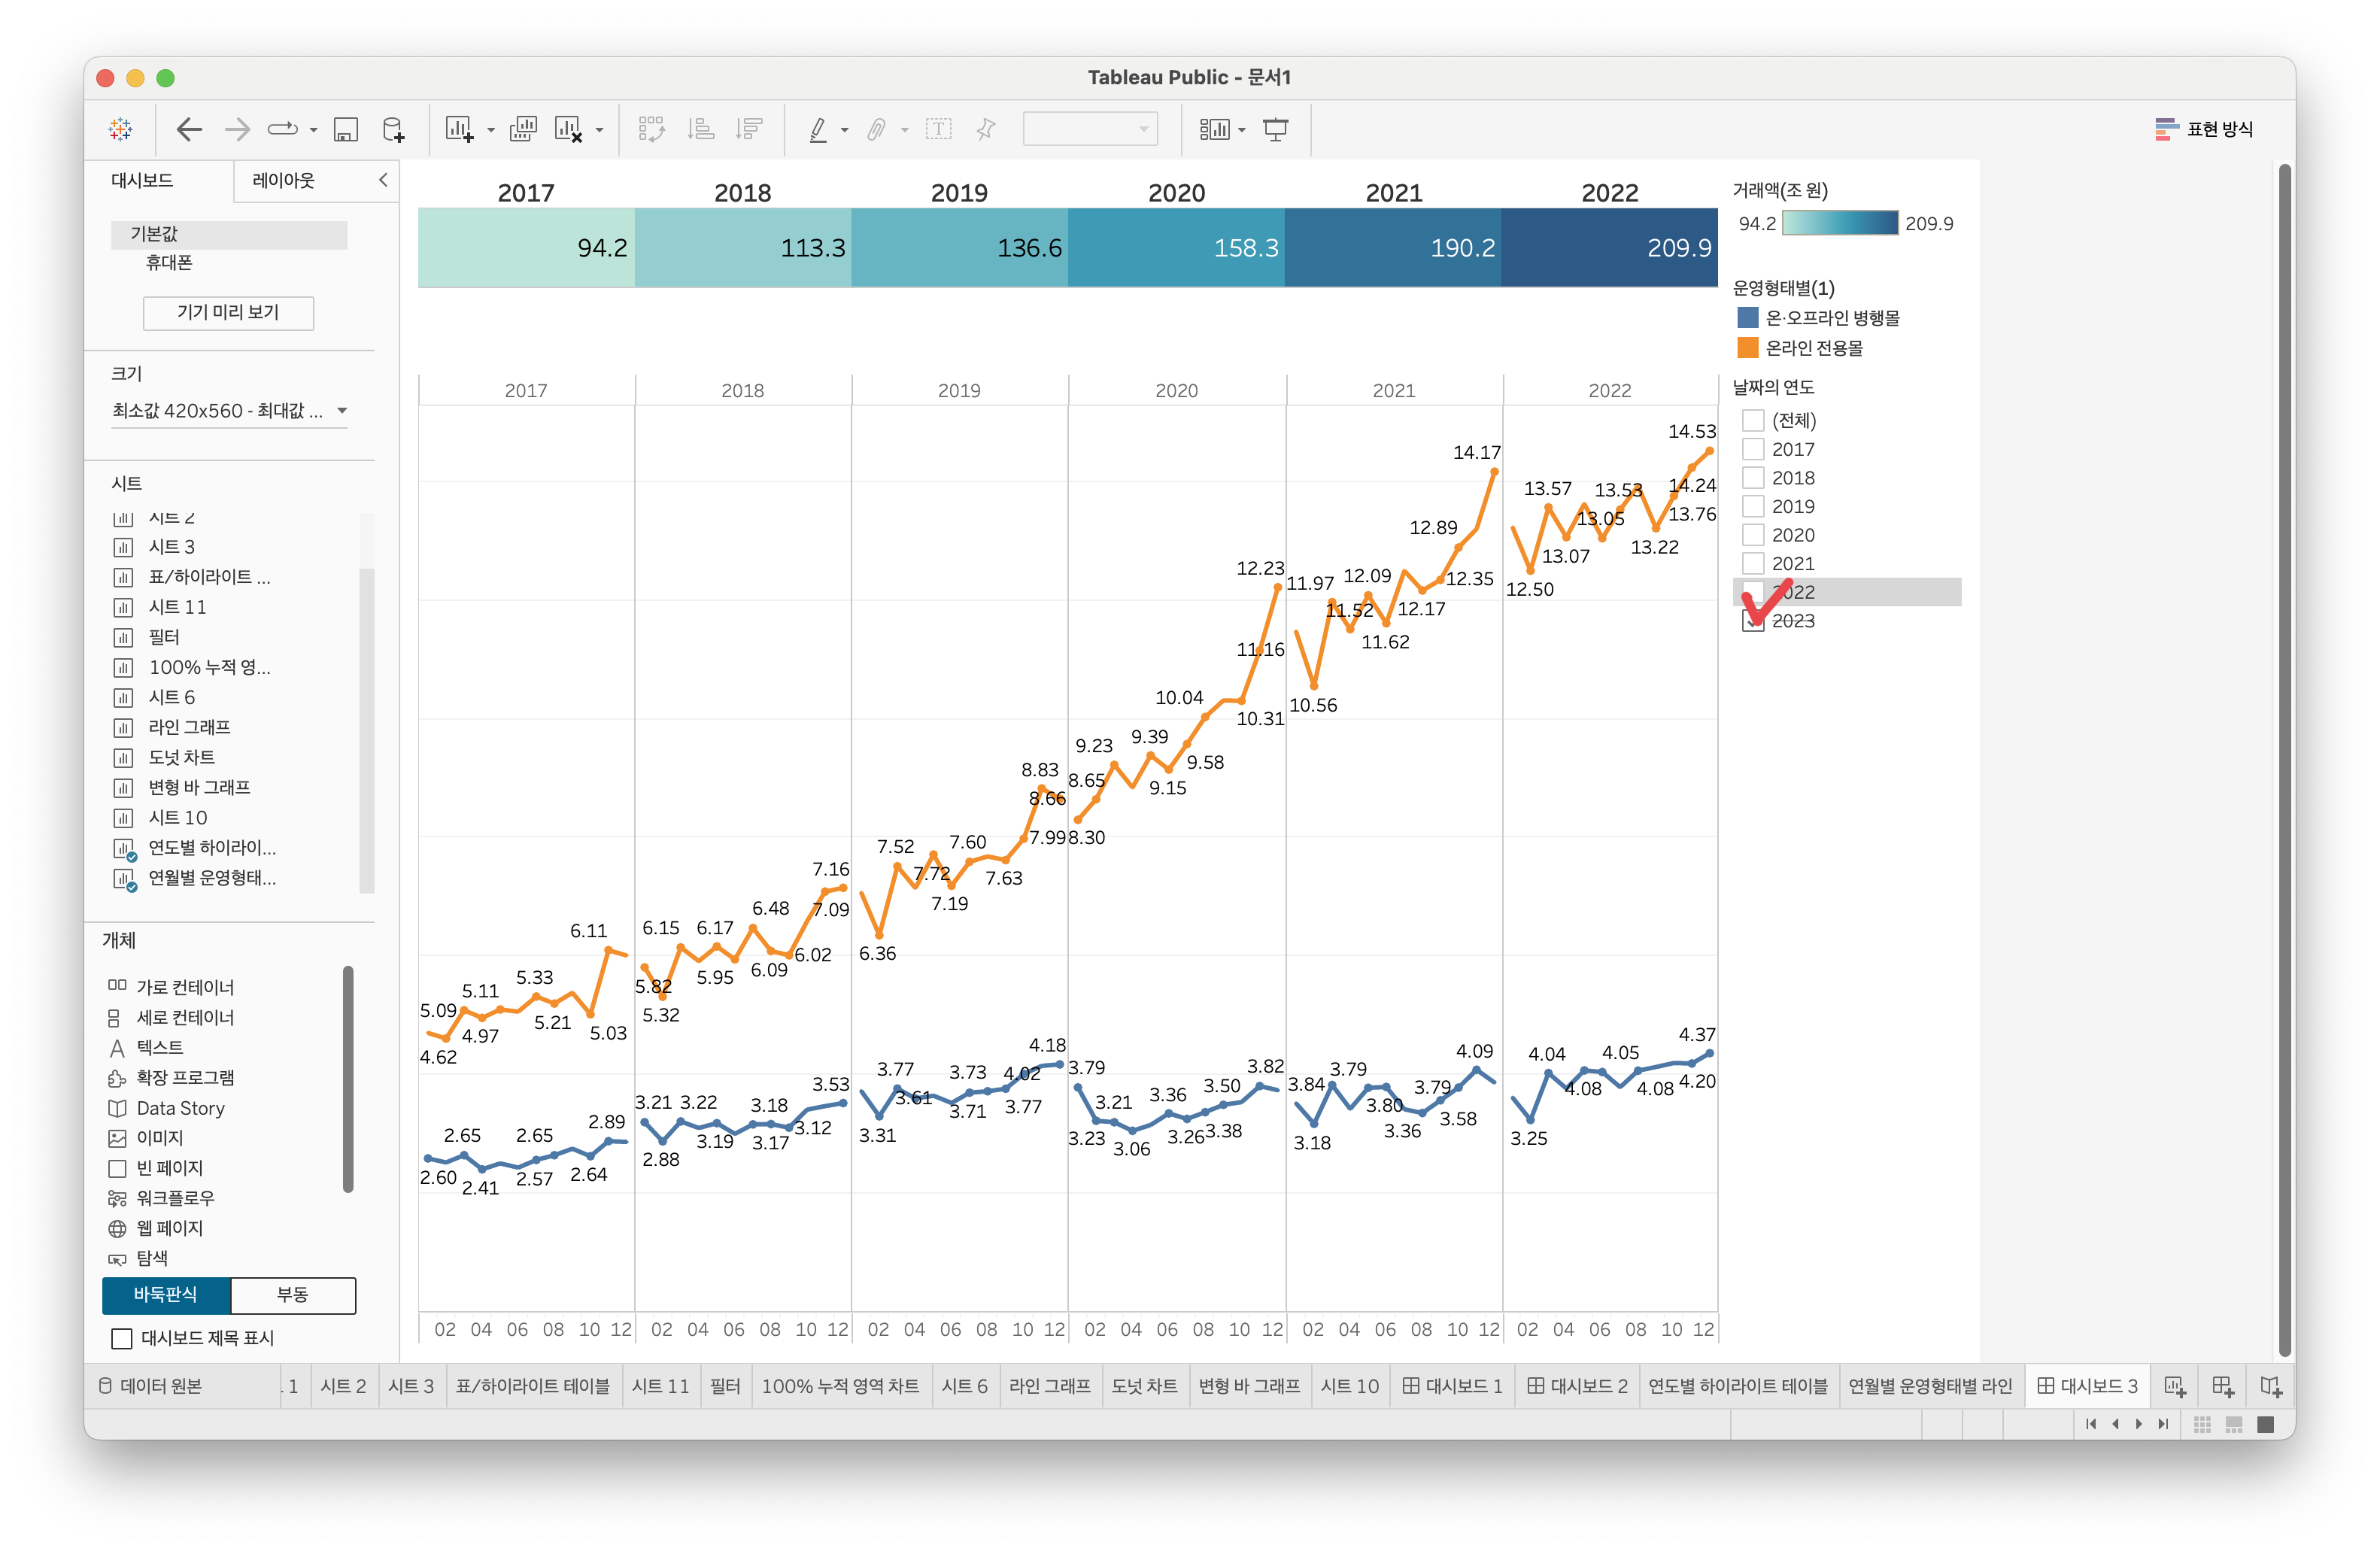Collapse the left side pane chevron
The width and height of the screenshot is (2380, 1551).
pyautogui.click(x=383, y=180)
